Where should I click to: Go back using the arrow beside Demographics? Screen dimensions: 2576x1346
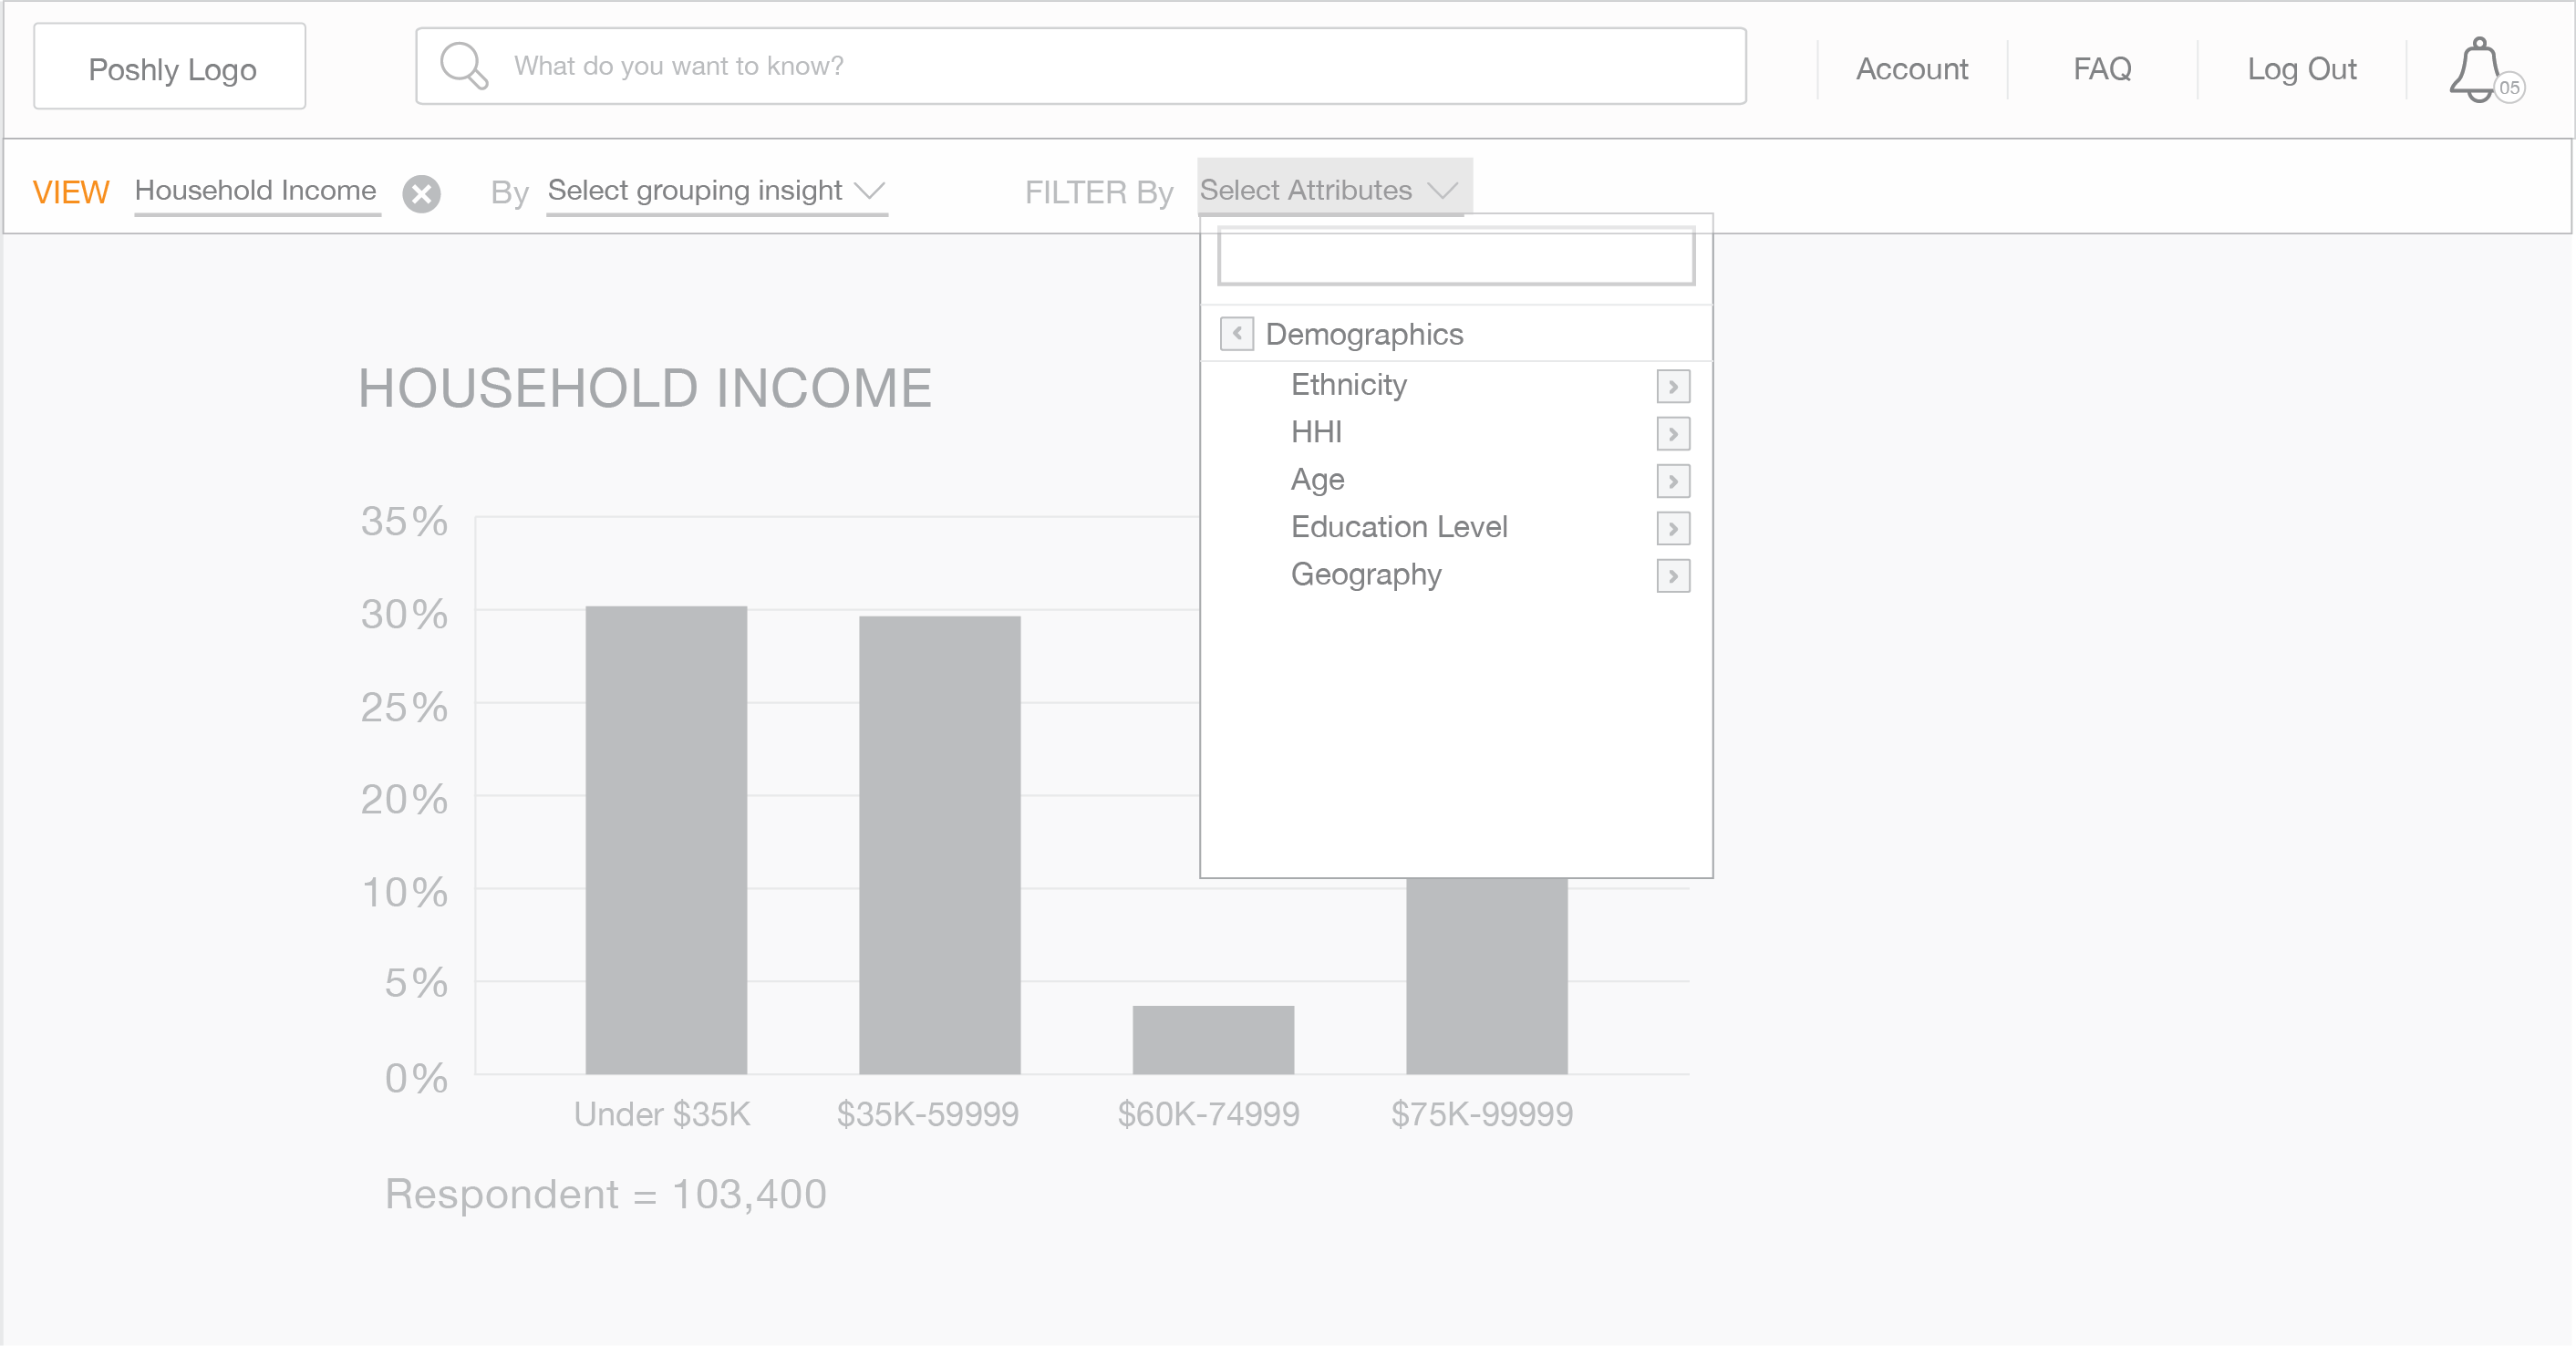1237,333
